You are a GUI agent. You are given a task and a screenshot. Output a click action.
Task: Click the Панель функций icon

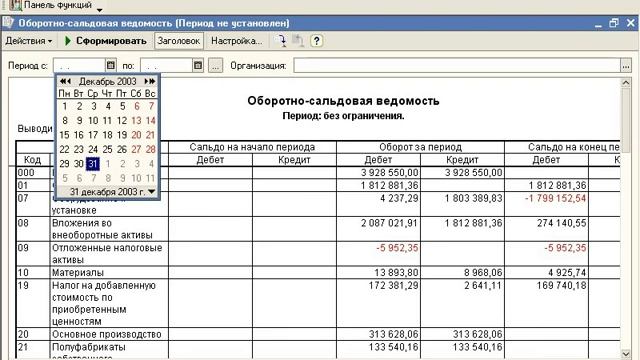[15, 5]
